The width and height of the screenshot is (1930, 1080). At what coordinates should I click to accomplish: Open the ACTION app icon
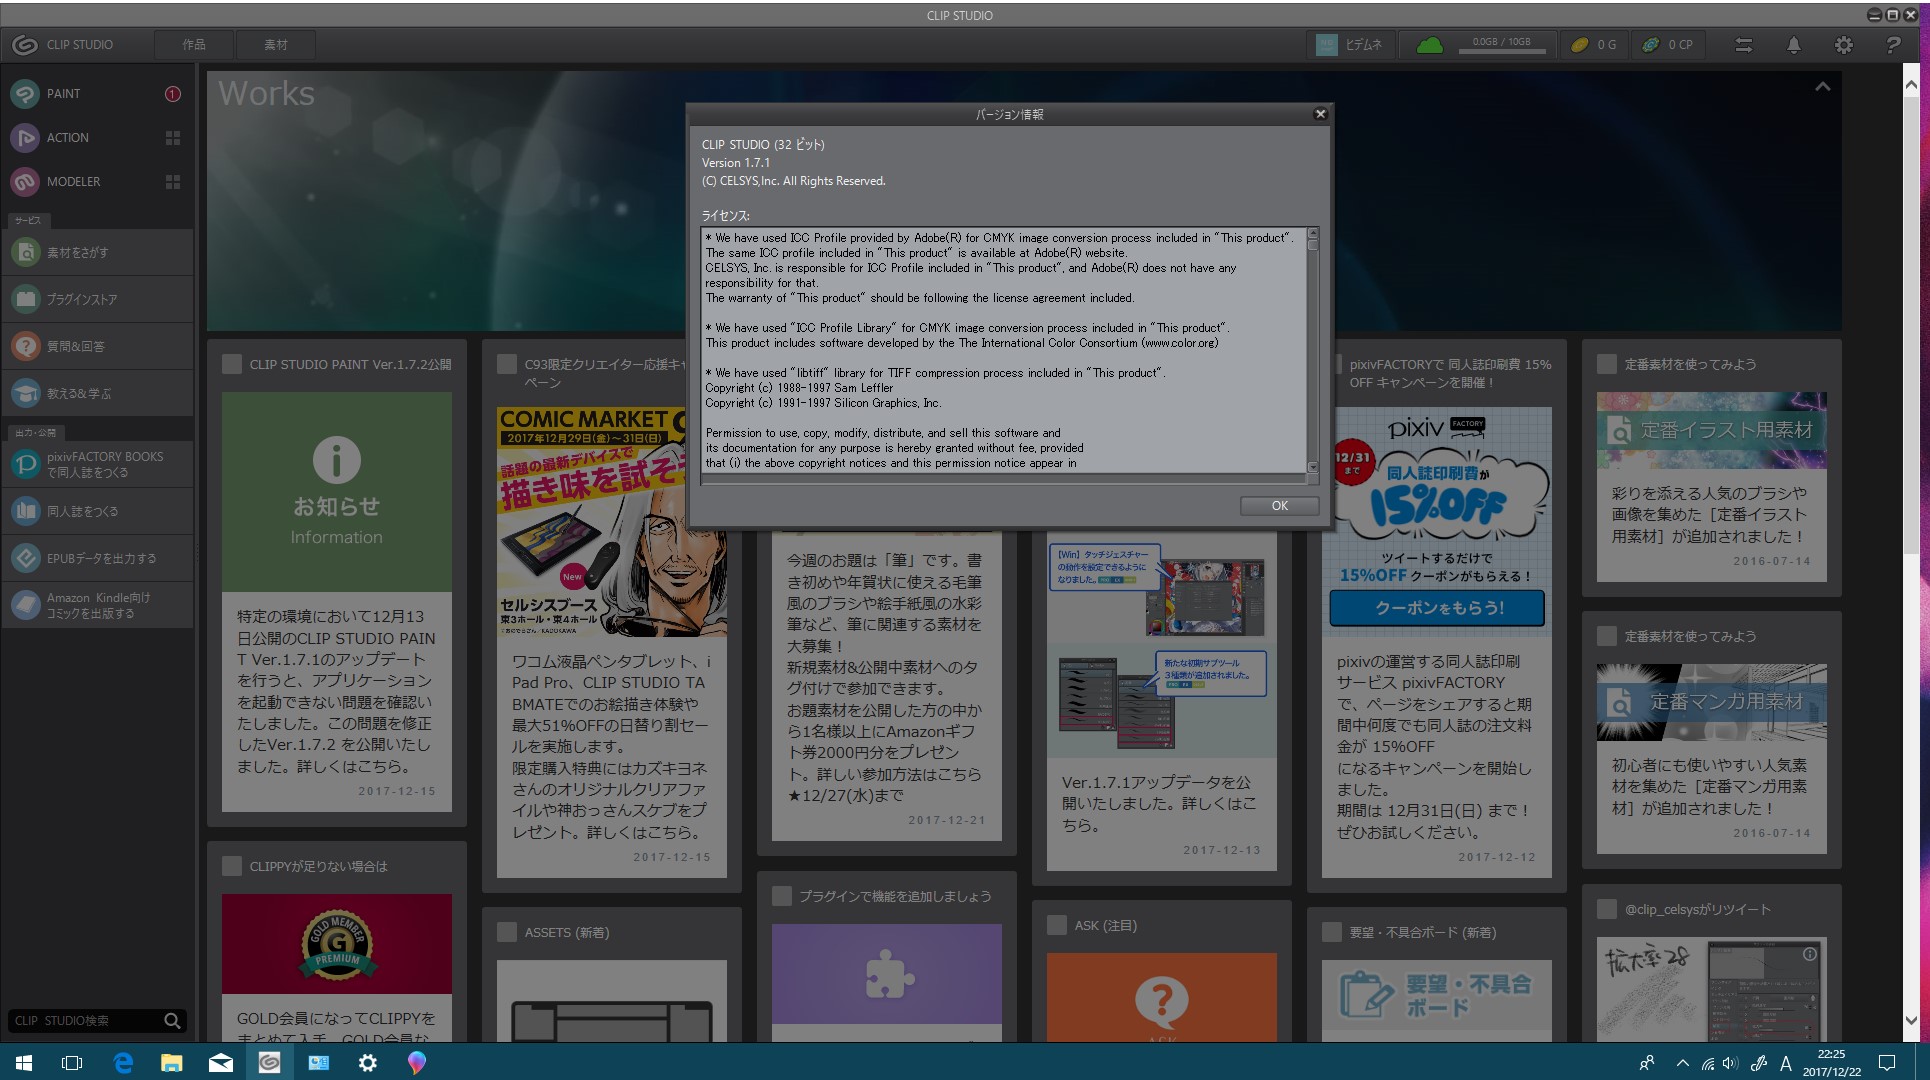click(x=25, y=138)
